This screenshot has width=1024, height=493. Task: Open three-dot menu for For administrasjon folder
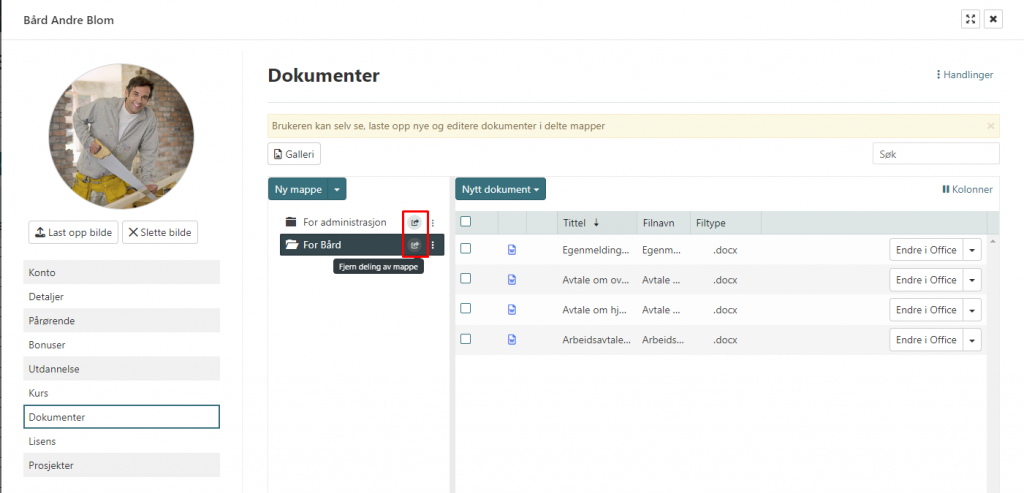click(x=432, y=222)
